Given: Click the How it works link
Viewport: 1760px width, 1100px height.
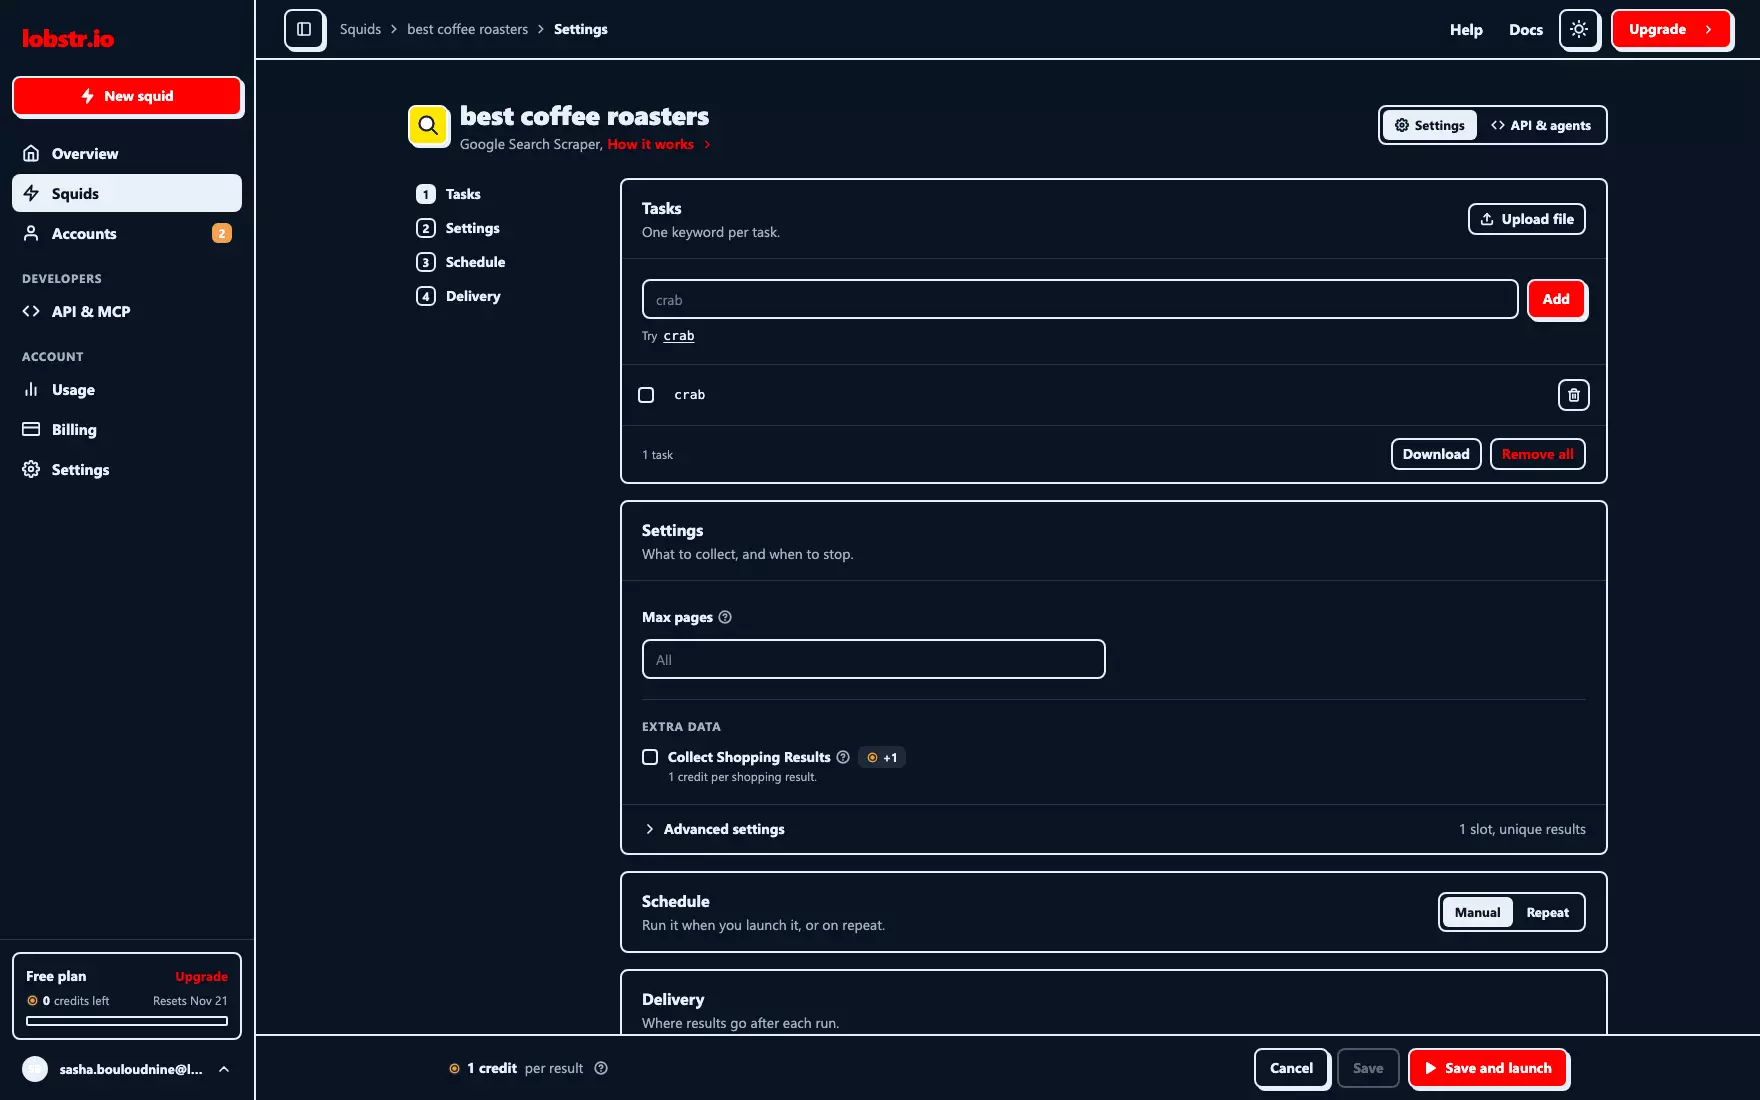Looking at the screenshot, I should click(x=659, y=144).
